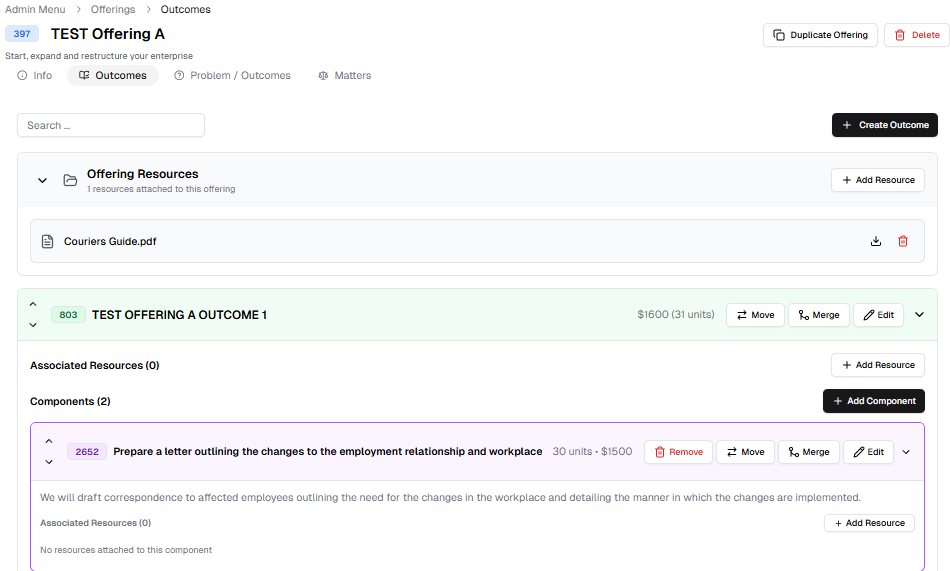This screenshot has width=950, height=571.
Task: Go to Offerings breadcrumb
Action: [113, 9]
